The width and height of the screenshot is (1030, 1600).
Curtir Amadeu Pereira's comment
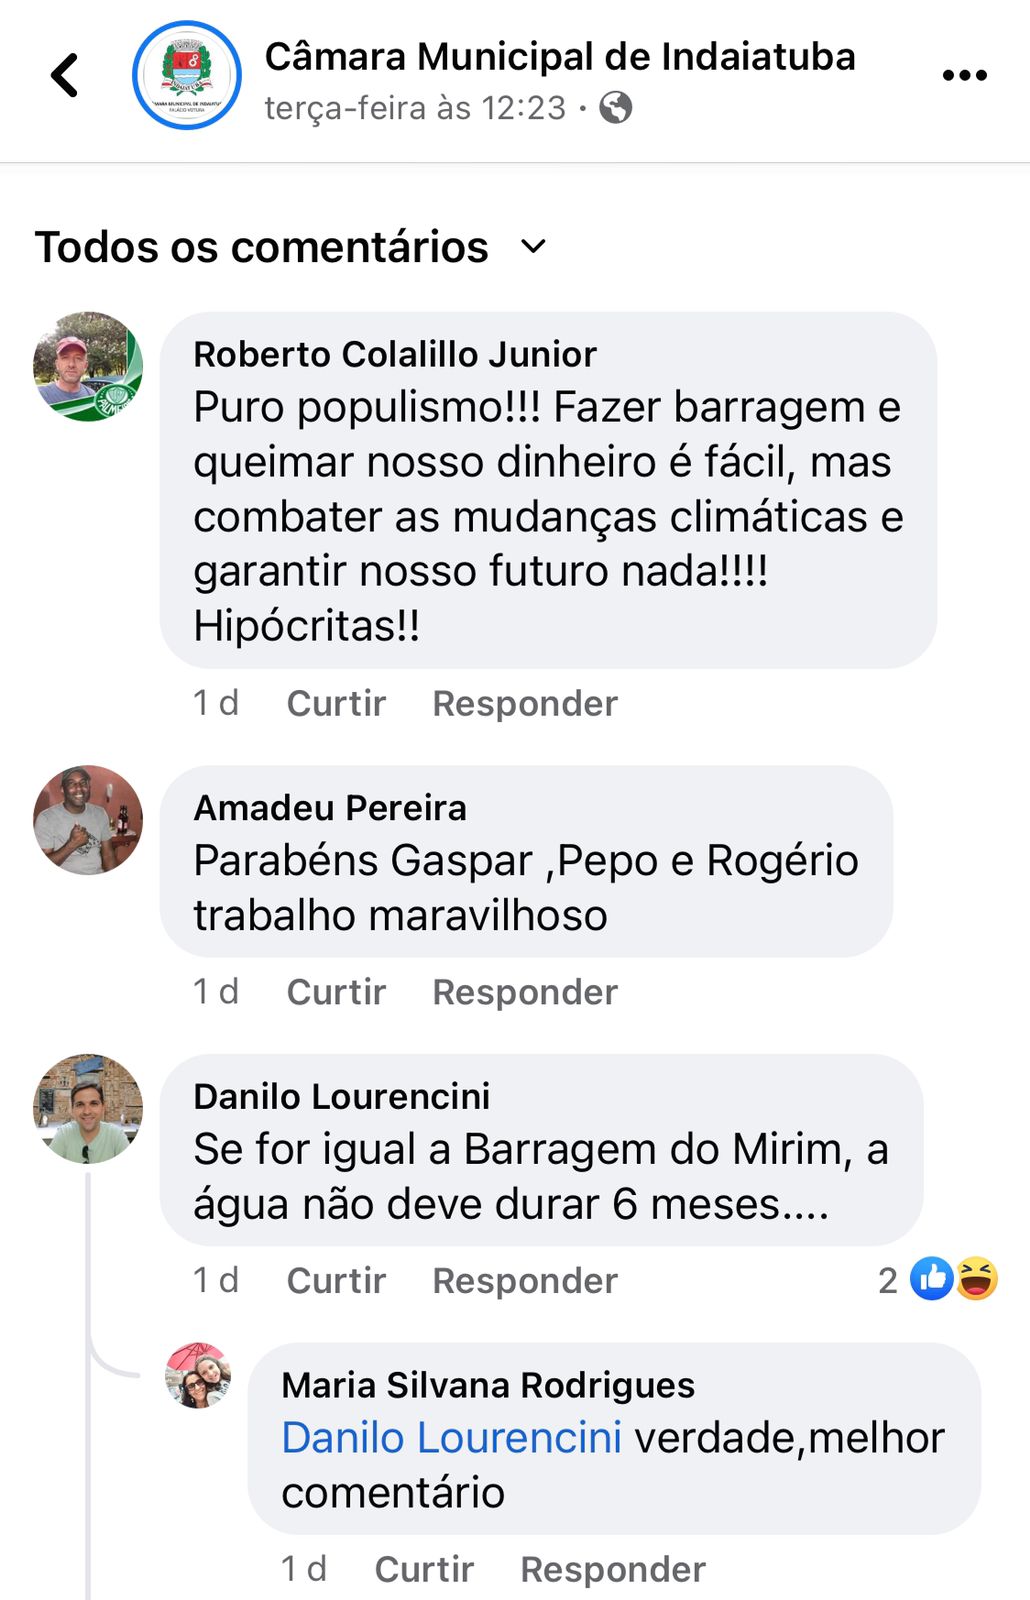336,992
